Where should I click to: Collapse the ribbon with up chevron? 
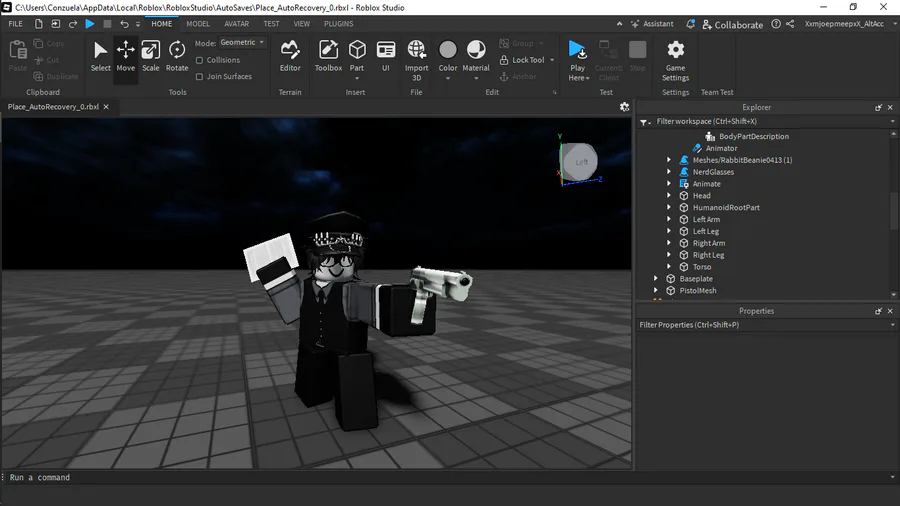[x=619, y=24]
